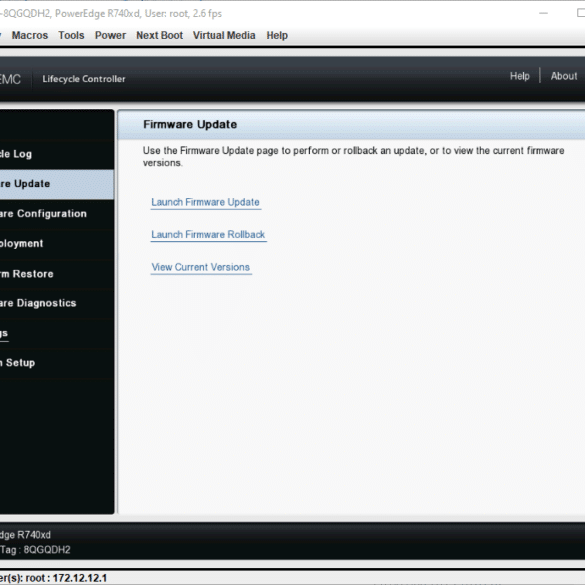Open View Current Versions link
Viewport: 585px width, 585px height.
click(x=201, y=267)
